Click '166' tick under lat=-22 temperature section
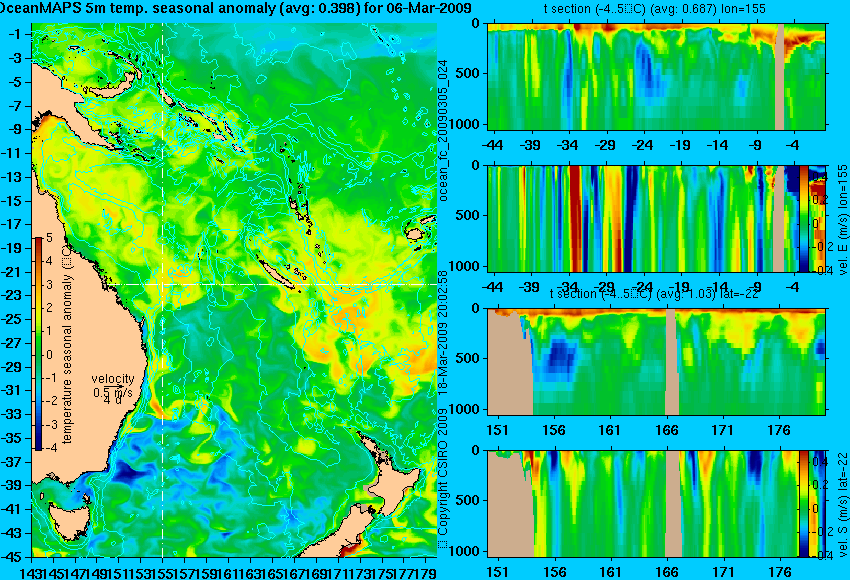This screenshot has height=580, width=850. click(666, 430)
